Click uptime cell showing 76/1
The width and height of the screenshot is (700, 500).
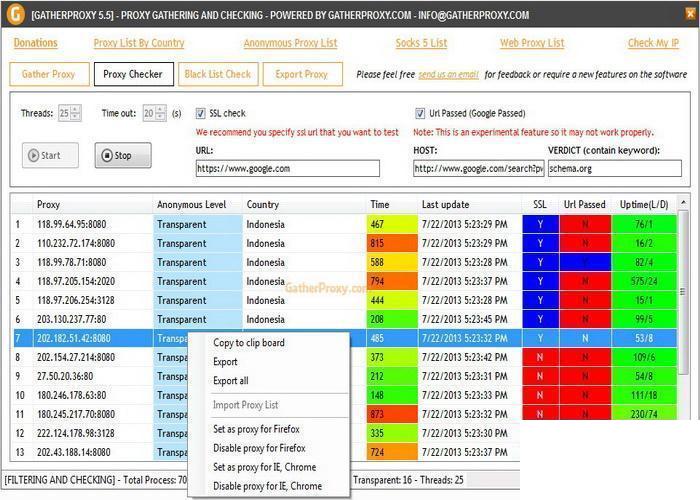pyautogui.click(x=644, y=224)
